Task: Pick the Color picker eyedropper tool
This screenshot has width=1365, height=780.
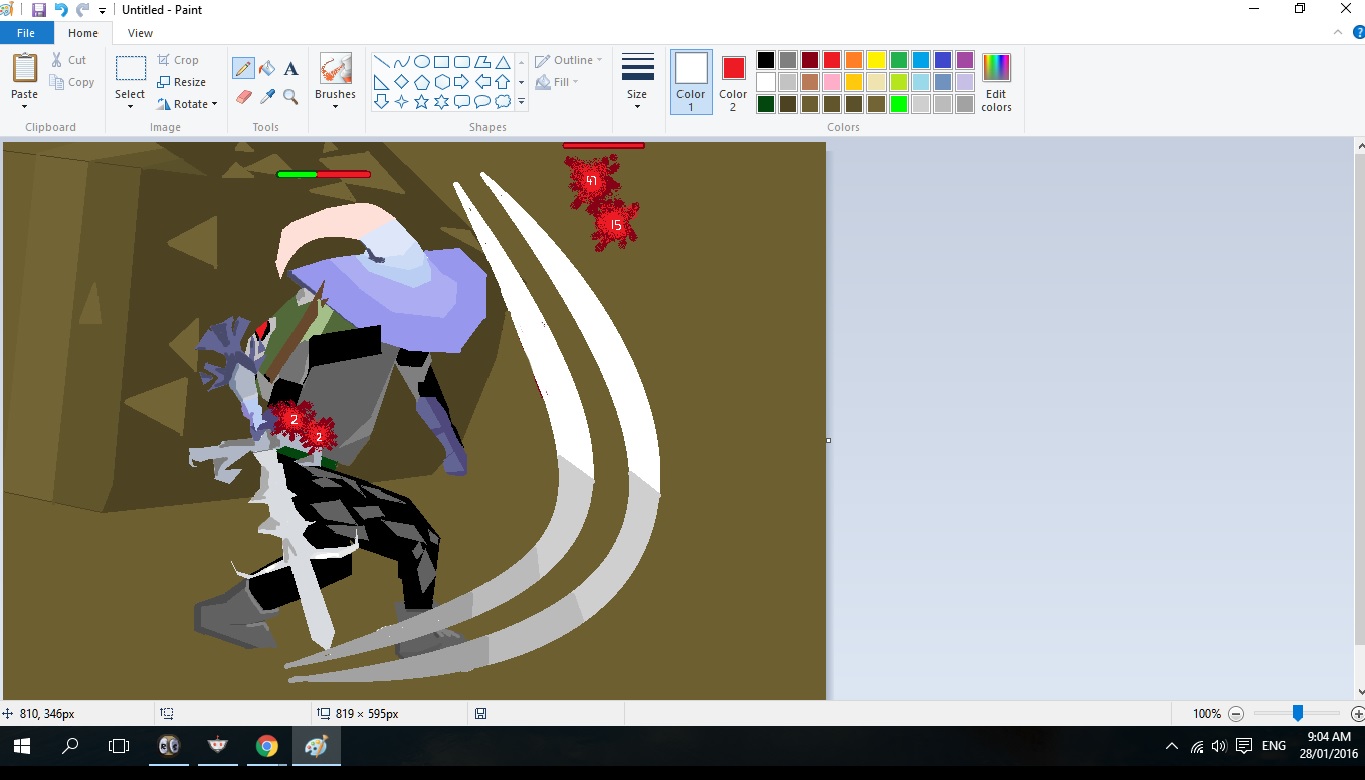Action: [267, 97]
